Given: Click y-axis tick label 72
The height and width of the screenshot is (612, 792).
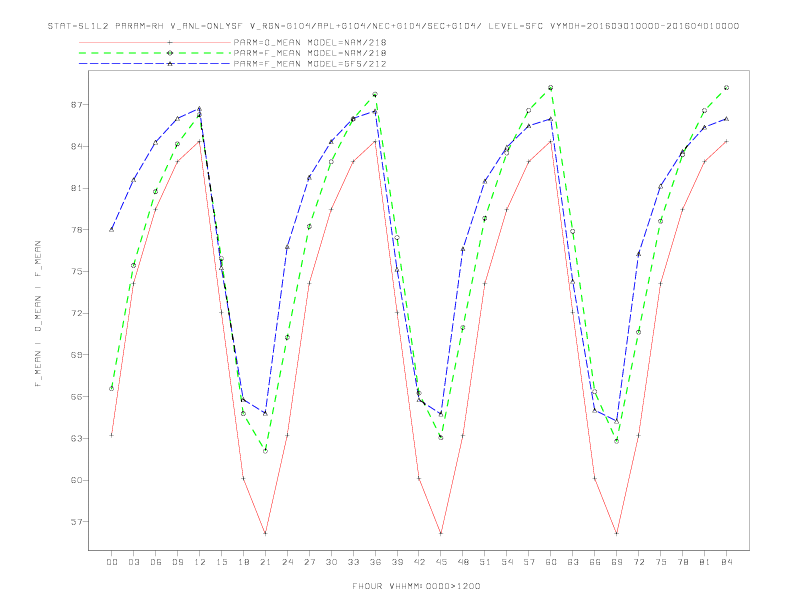Looking at the screenshot, I should coord(76,313).
